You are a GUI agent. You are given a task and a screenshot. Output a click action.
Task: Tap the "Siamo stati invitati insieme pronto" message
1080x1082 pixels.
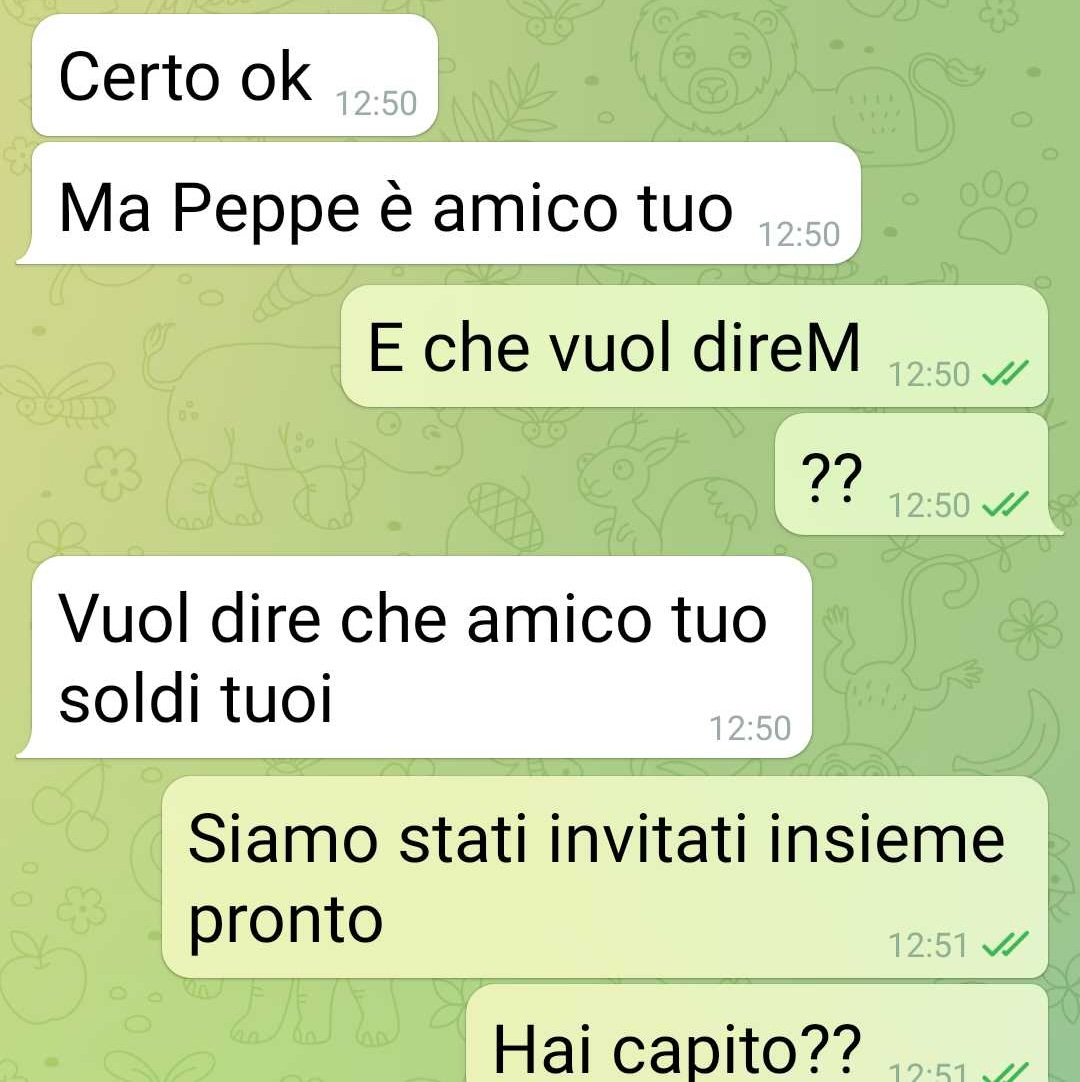[x=605, y=877]
